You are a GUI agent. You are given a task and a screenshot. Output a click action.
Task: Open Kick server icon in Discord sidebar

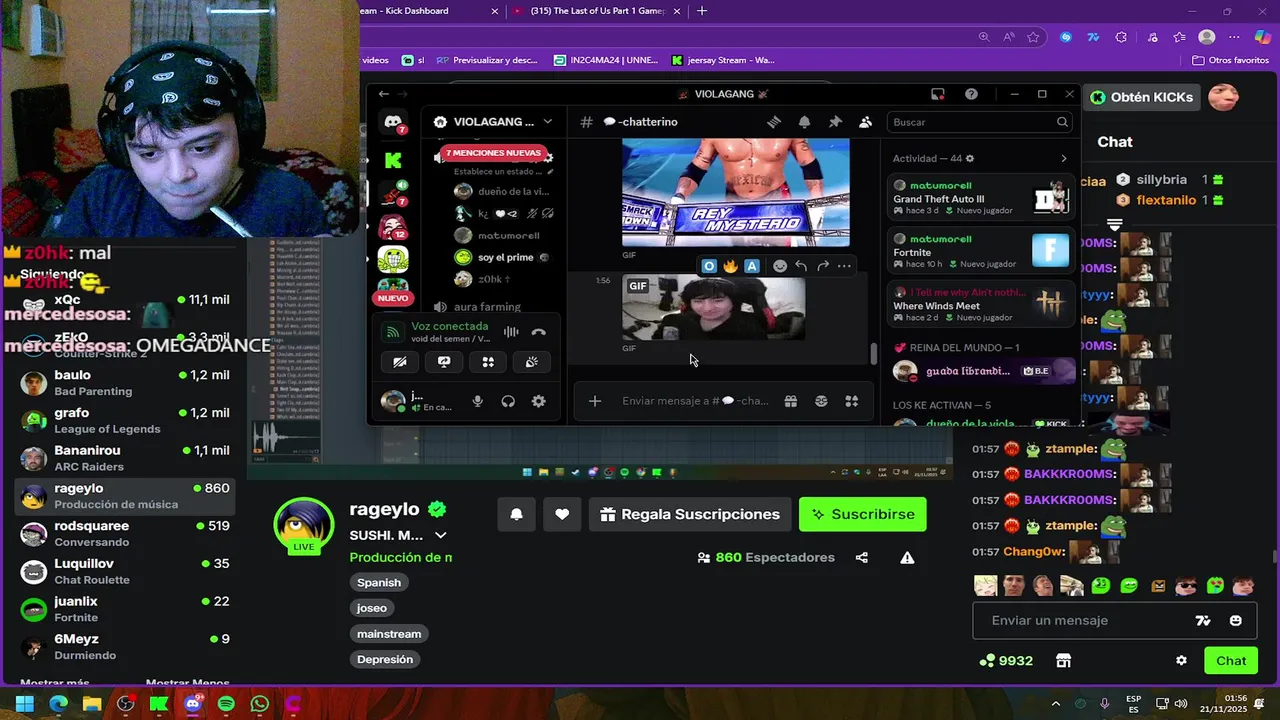click(393, 160)
